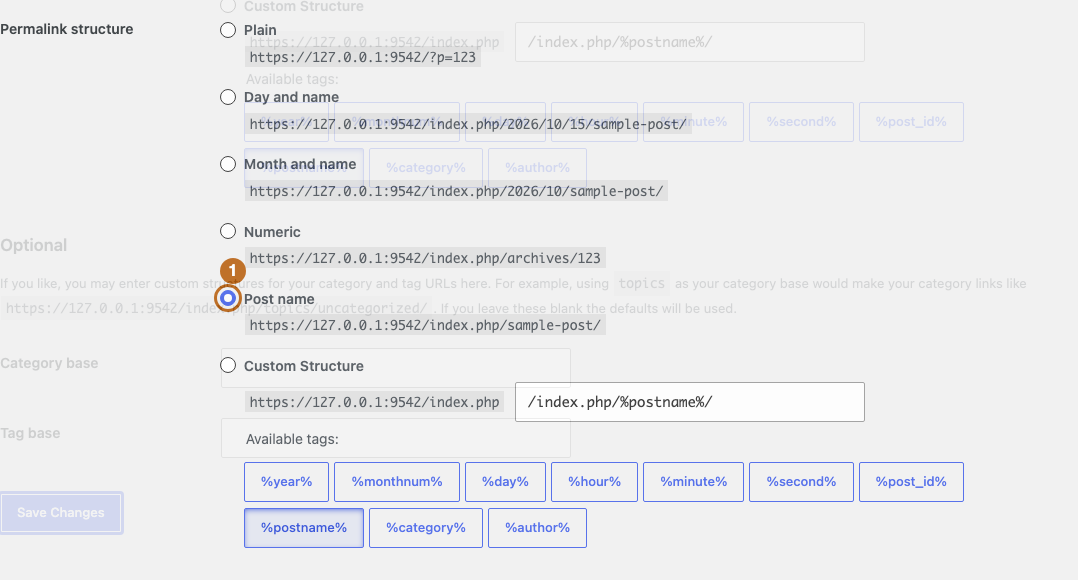Insert the %minute% tag below Available tags
This screenshot has width=1078, height=580.
tap(693, 482)
